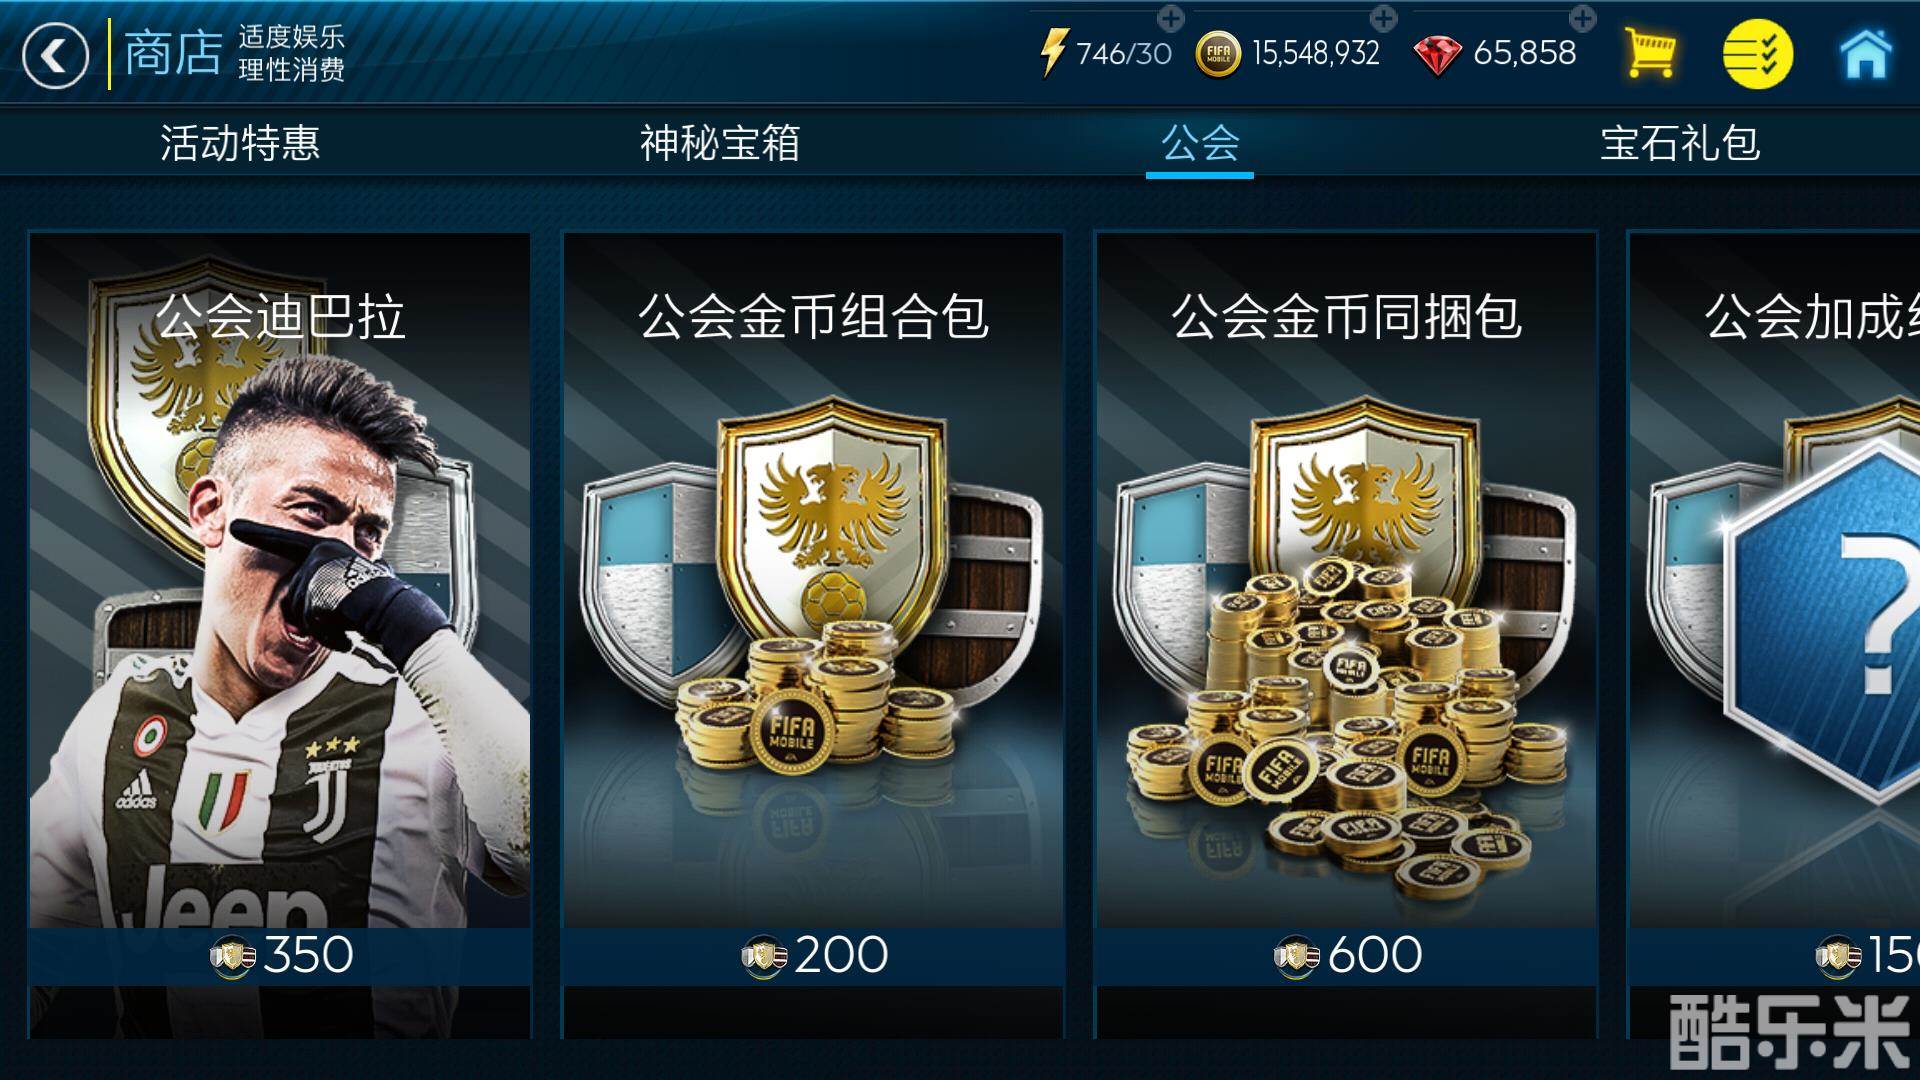Return home via the house icon
The width and height of the screenshot is (1920, 1080).
click(x=1866, y=53)
